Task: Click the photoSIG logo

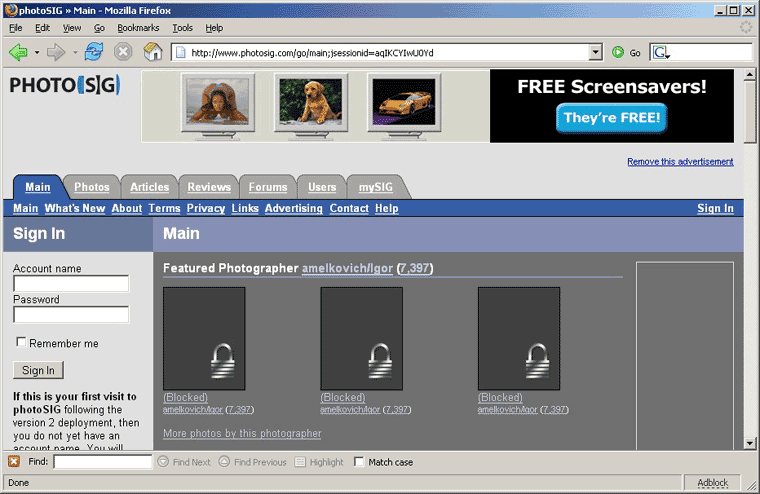Action: click(65, 85)
